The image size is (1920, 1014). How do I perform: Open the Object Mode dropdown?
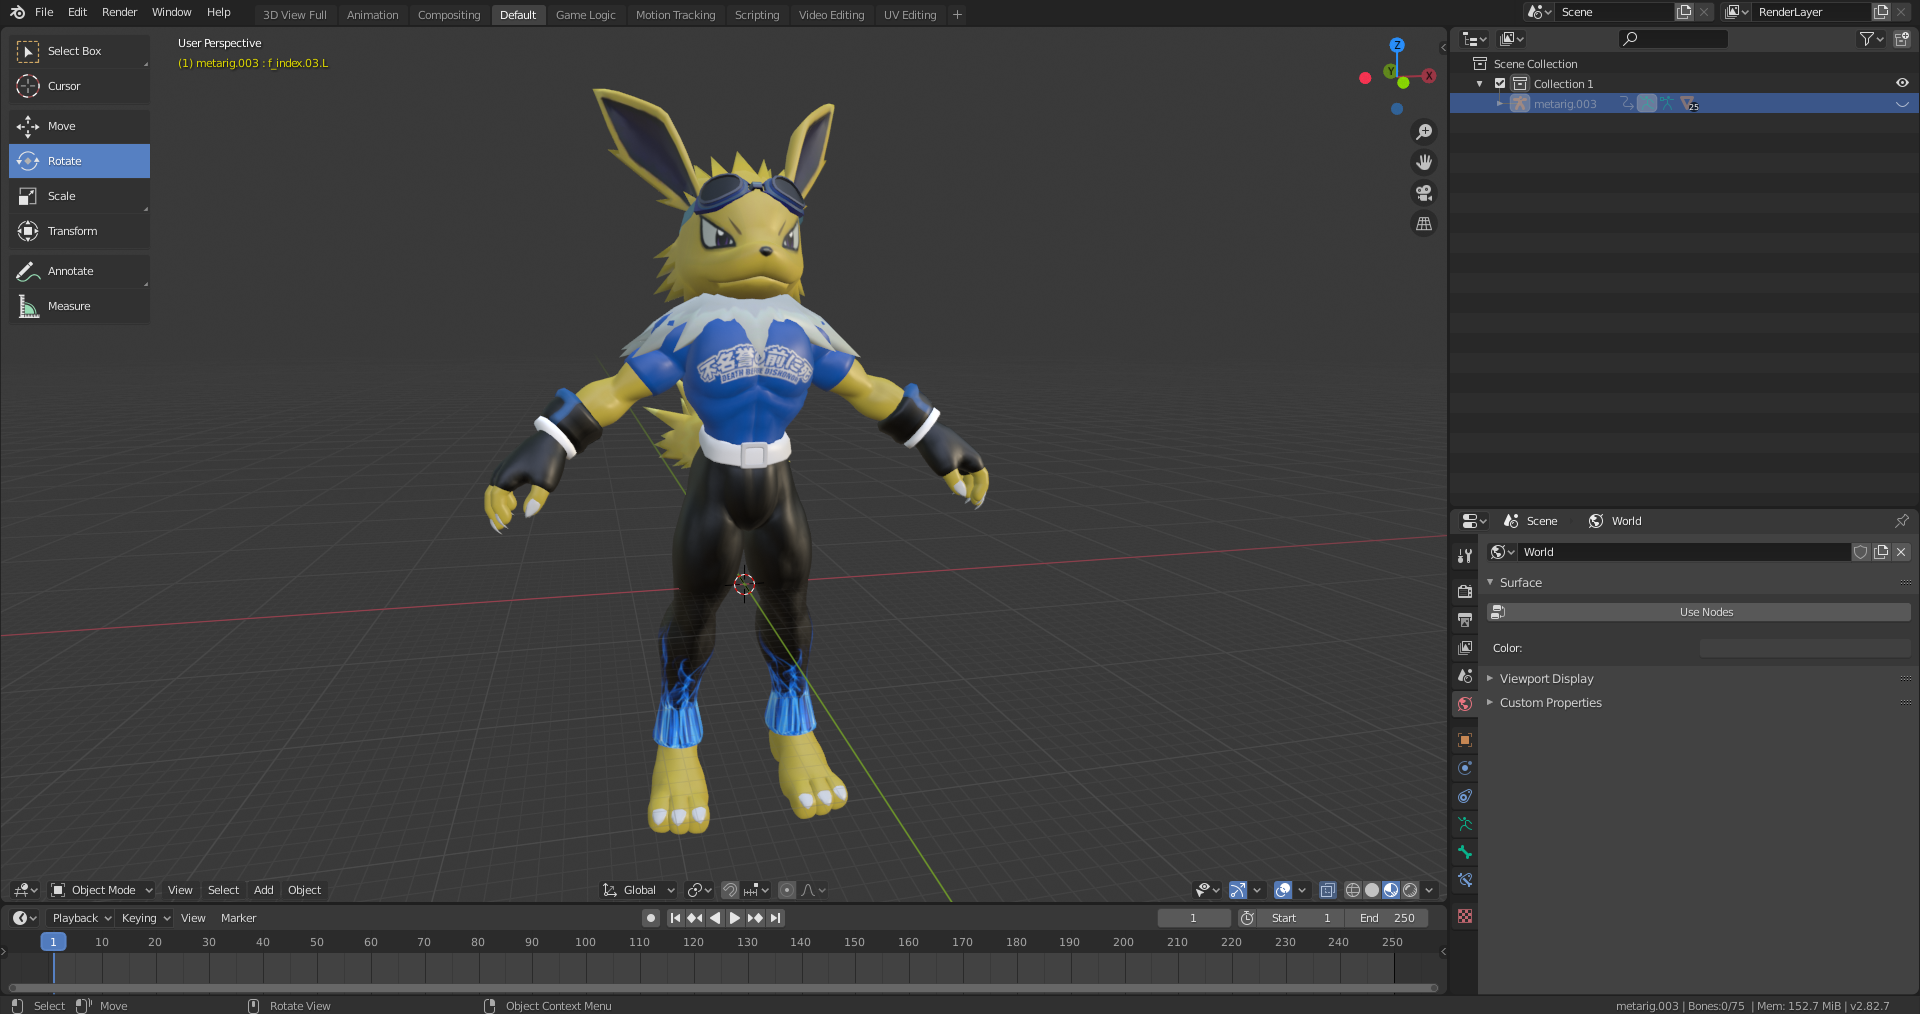pyautogui.click(x=101, y=890)
